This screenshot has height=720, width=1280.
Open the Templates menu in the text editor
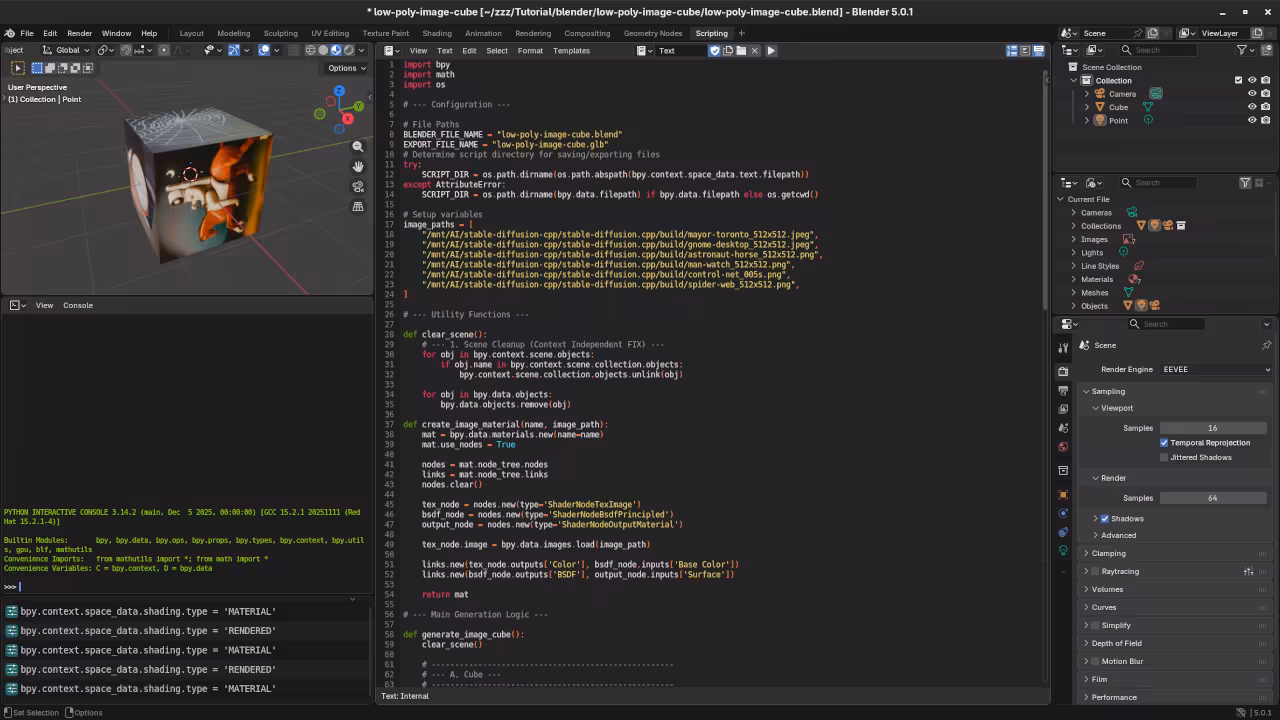coord(571,50)
